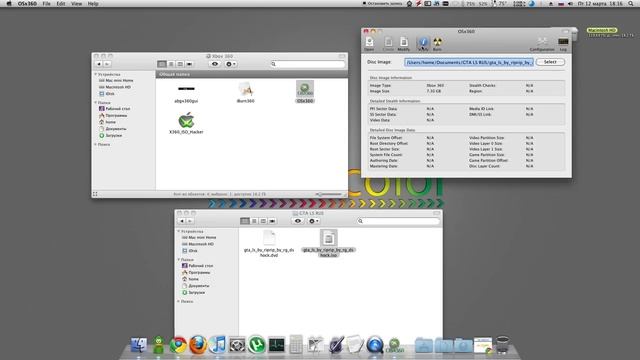640x360 pixels.
Task: Select Mac mini Home in Xbox 360 sidebar
Action: click(116, 80)
